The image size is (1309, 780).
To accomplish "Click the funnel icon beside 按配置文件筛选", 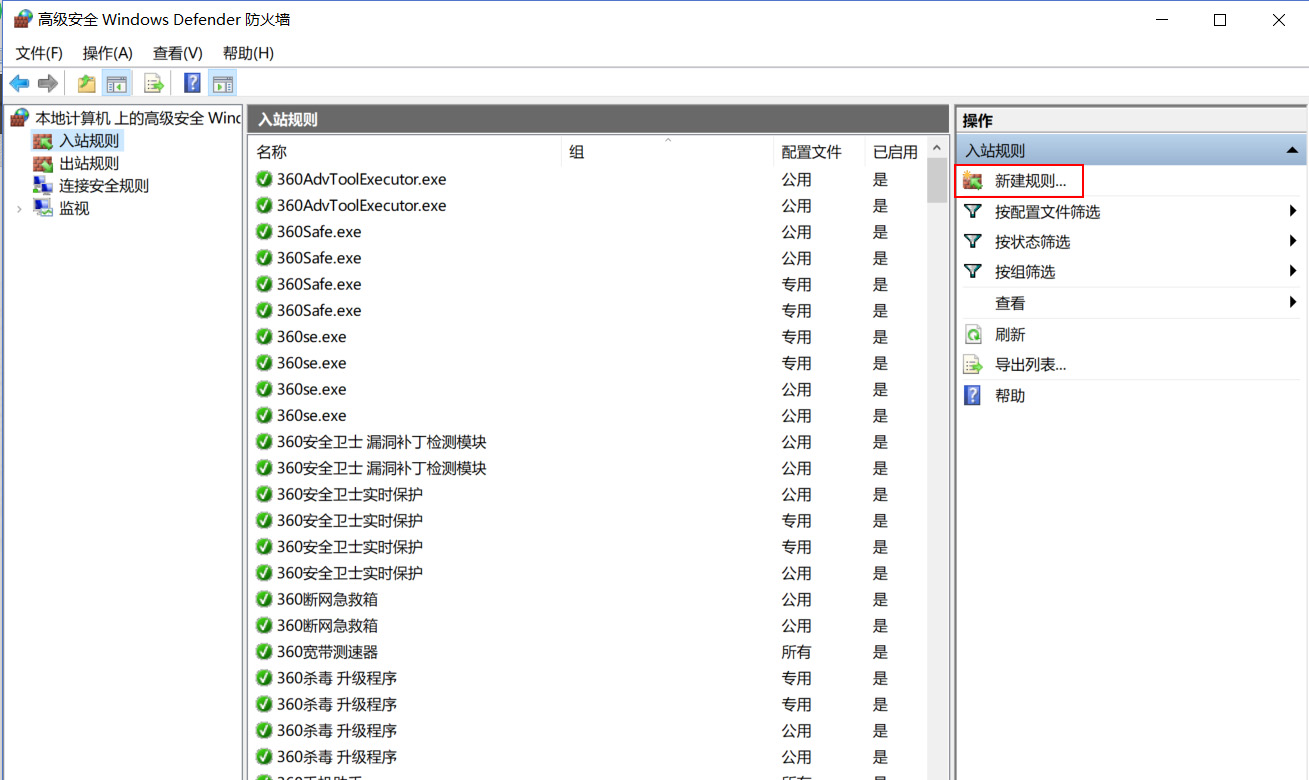I will pyautogui.click(x=972, y=211).
